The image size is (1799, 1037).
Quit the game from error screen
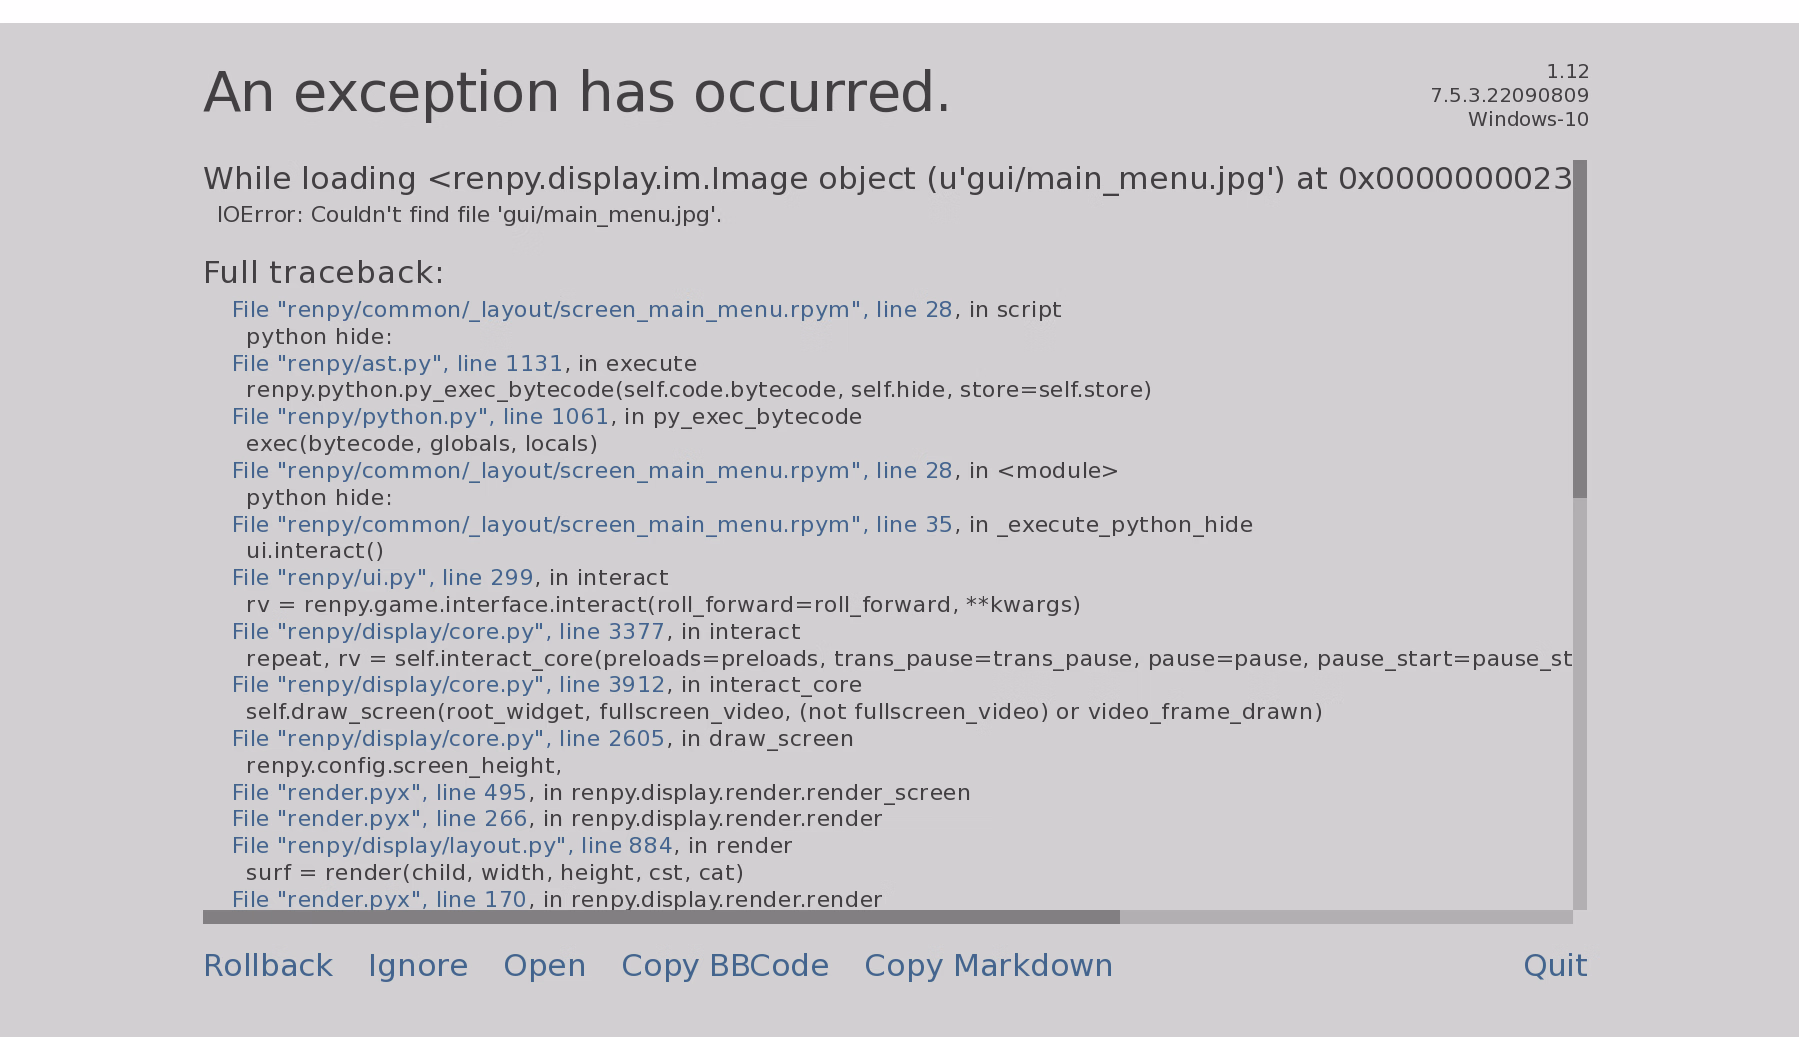click(1555, 966)
